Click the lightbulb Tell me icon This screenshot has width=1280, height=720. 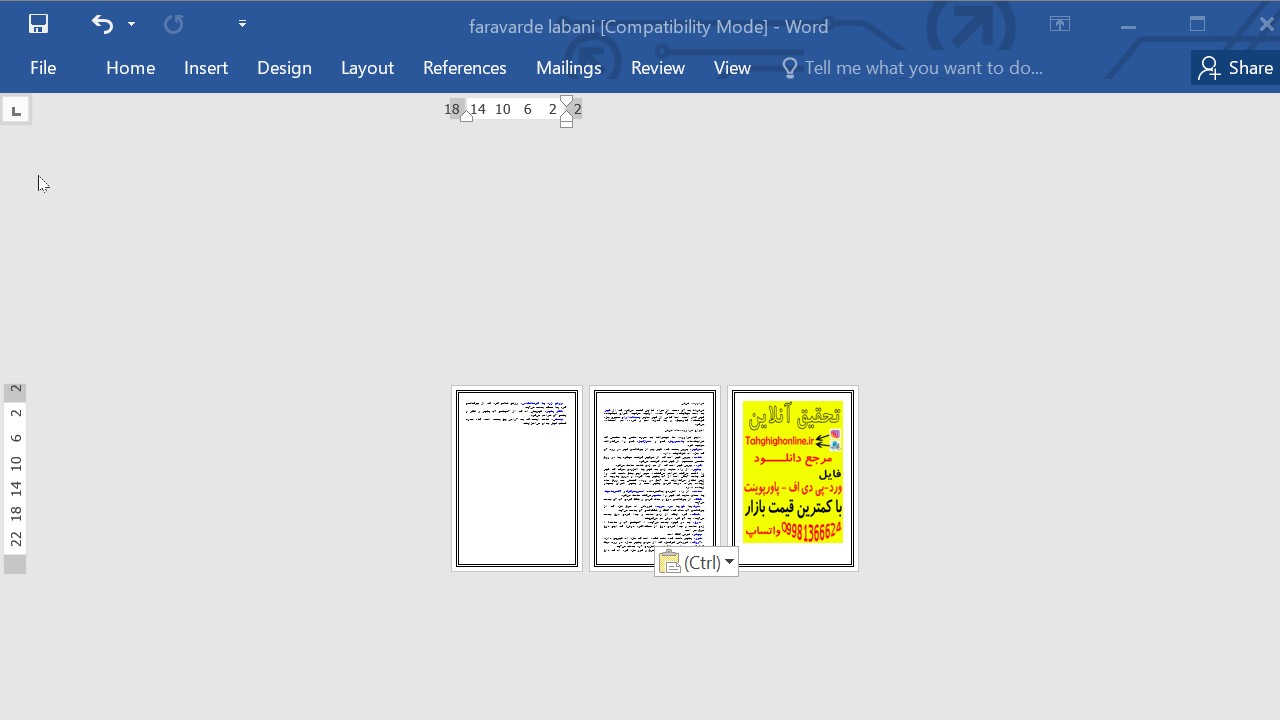point(790,68)
